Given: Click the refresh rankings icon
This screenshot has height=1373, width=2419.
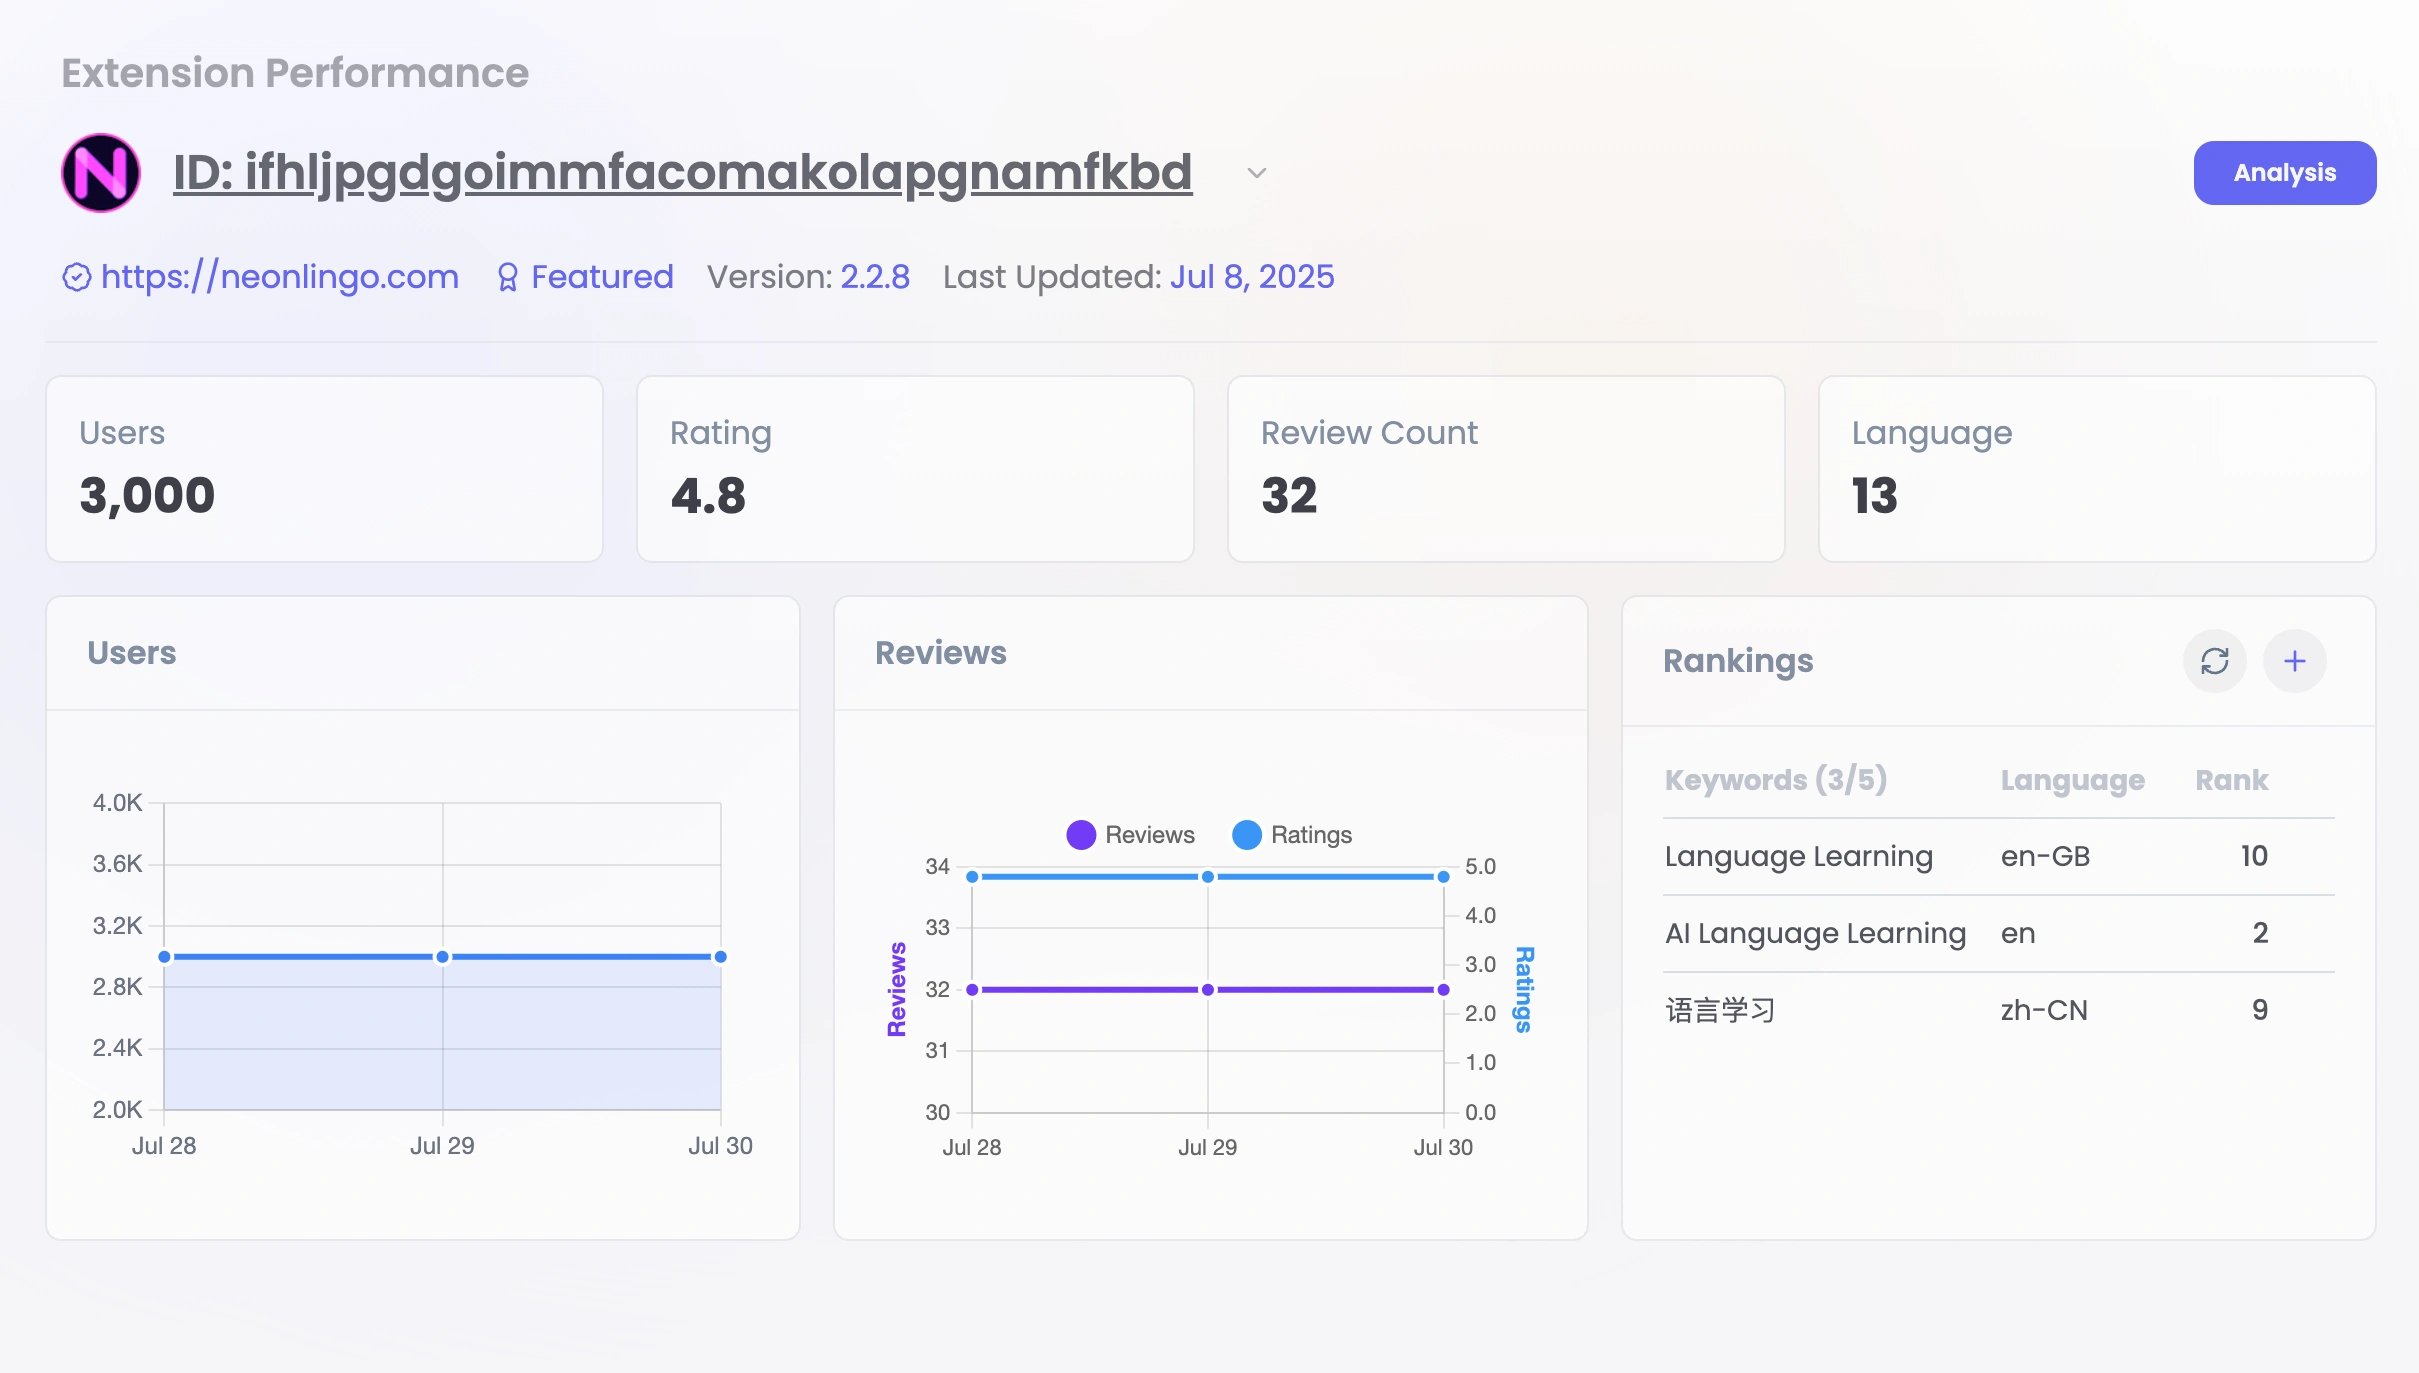Looking at the screenshot, I should (x=2214, y=661).
